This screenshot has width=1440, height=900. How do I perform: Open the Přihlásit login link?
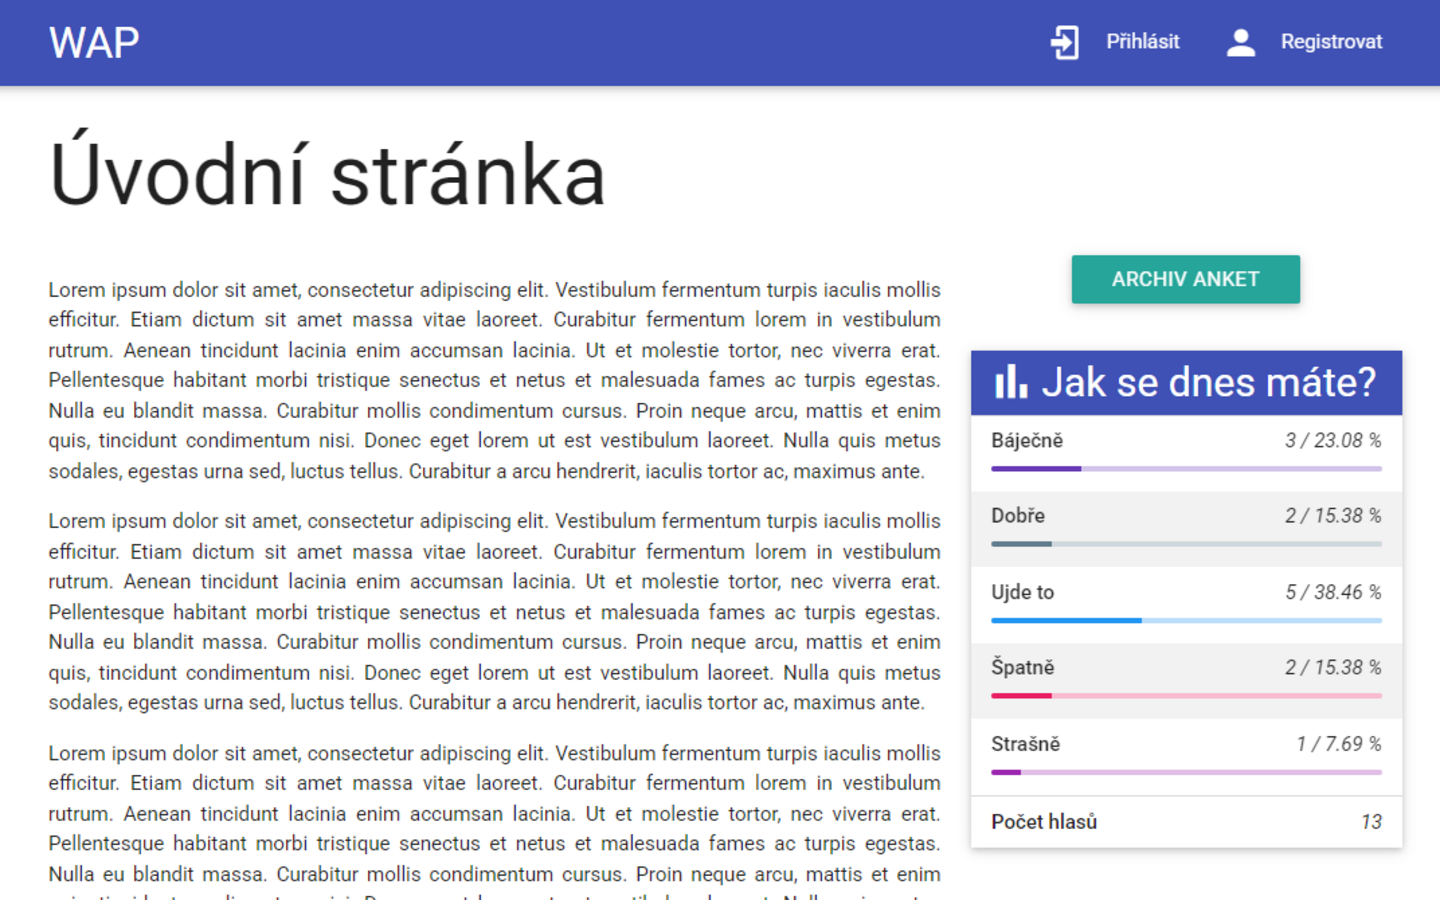point(1142,42)
